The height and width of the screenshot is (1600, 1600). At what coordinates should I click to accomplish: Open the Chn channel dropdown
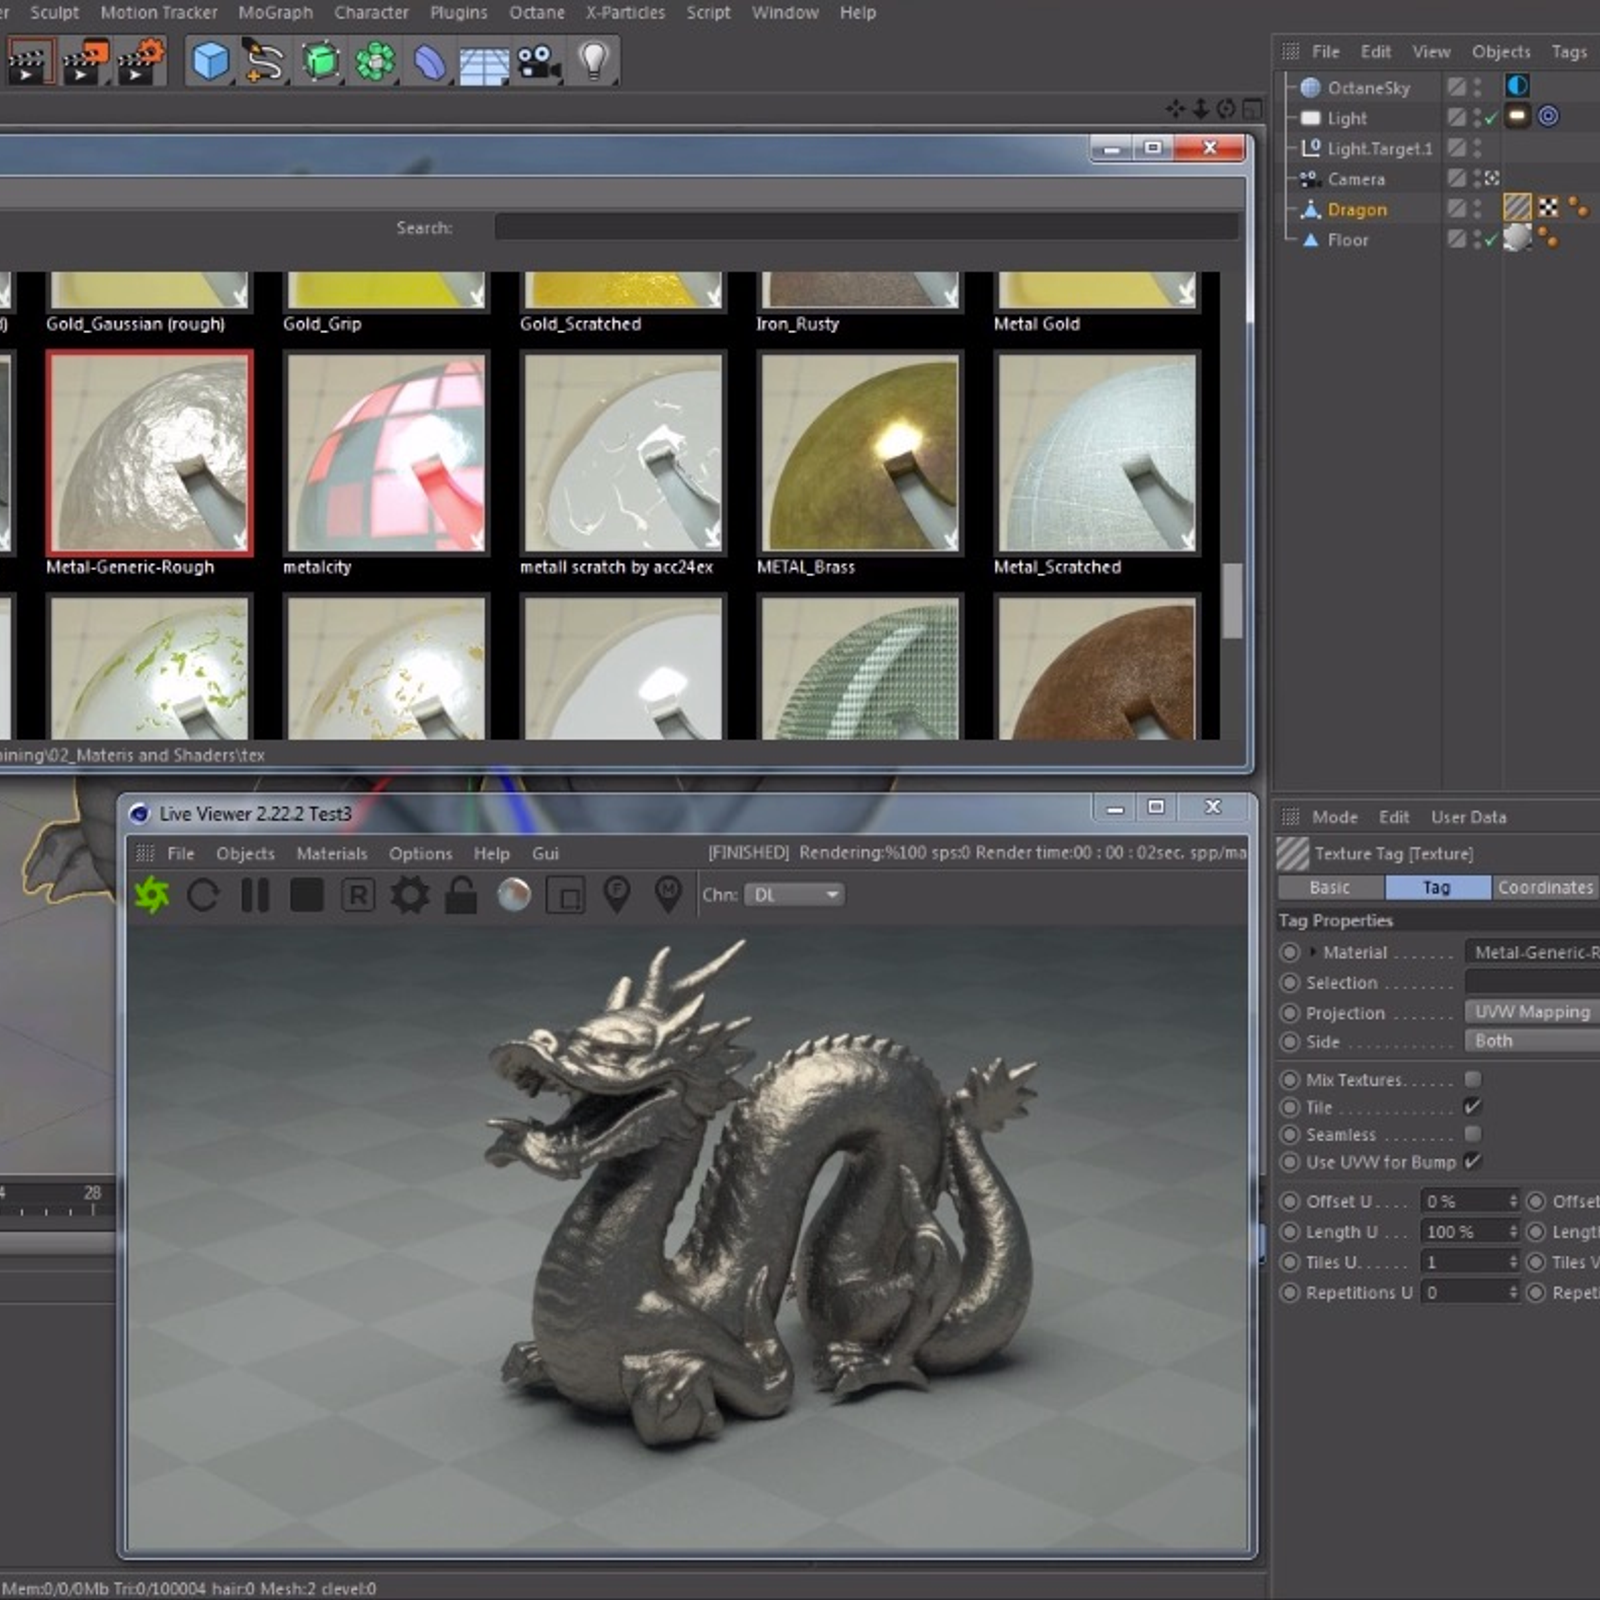[795, 895]
